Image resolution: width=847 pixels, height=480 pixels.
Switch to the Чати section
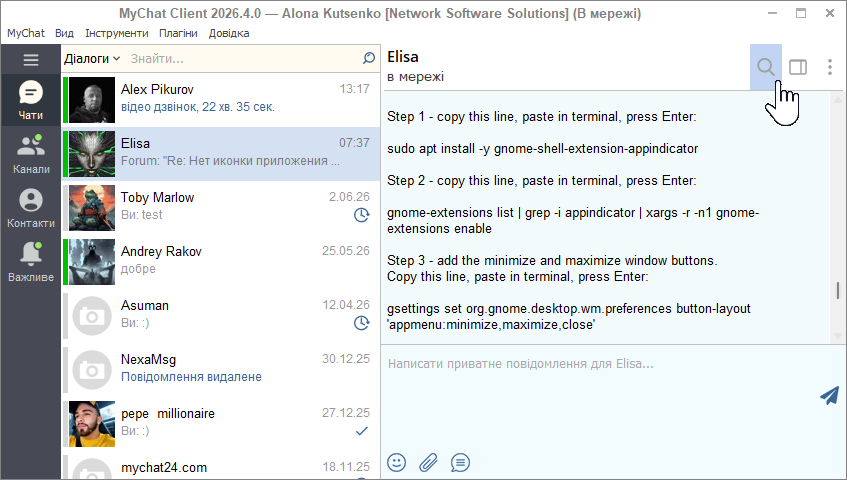[x=31, y=100]
